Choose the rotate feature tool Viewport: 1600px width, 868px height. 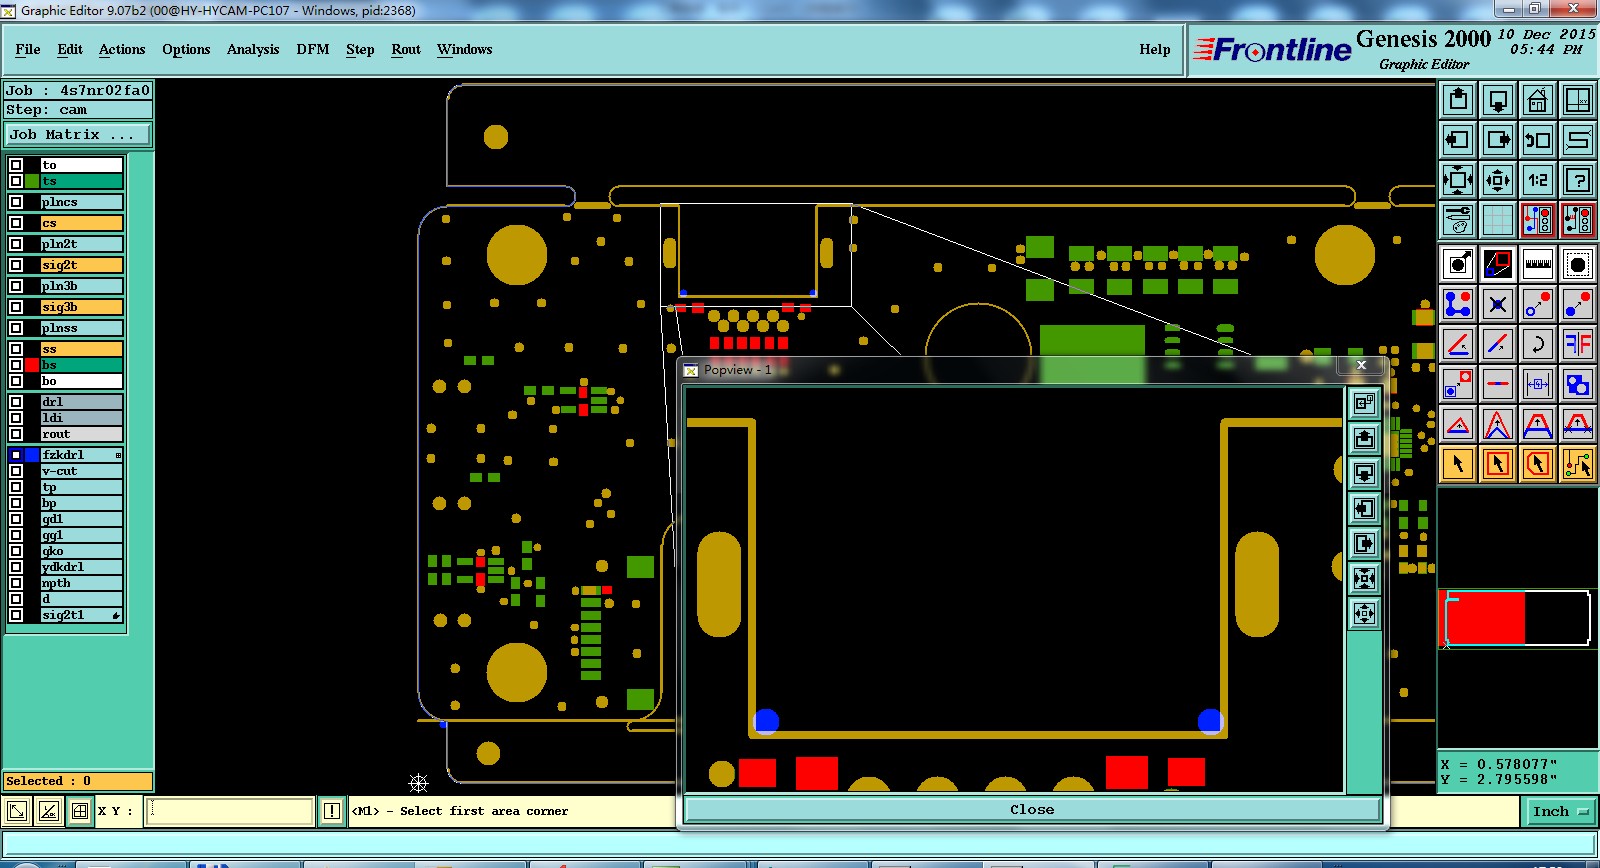coord(1538,344)
